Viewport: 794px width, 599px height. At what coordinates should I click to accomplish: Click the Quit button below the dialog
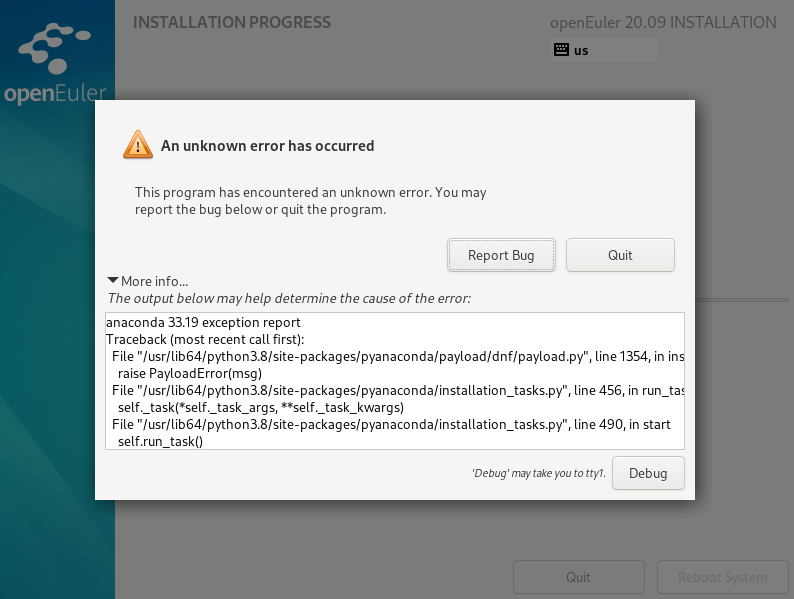pos(578,577)
